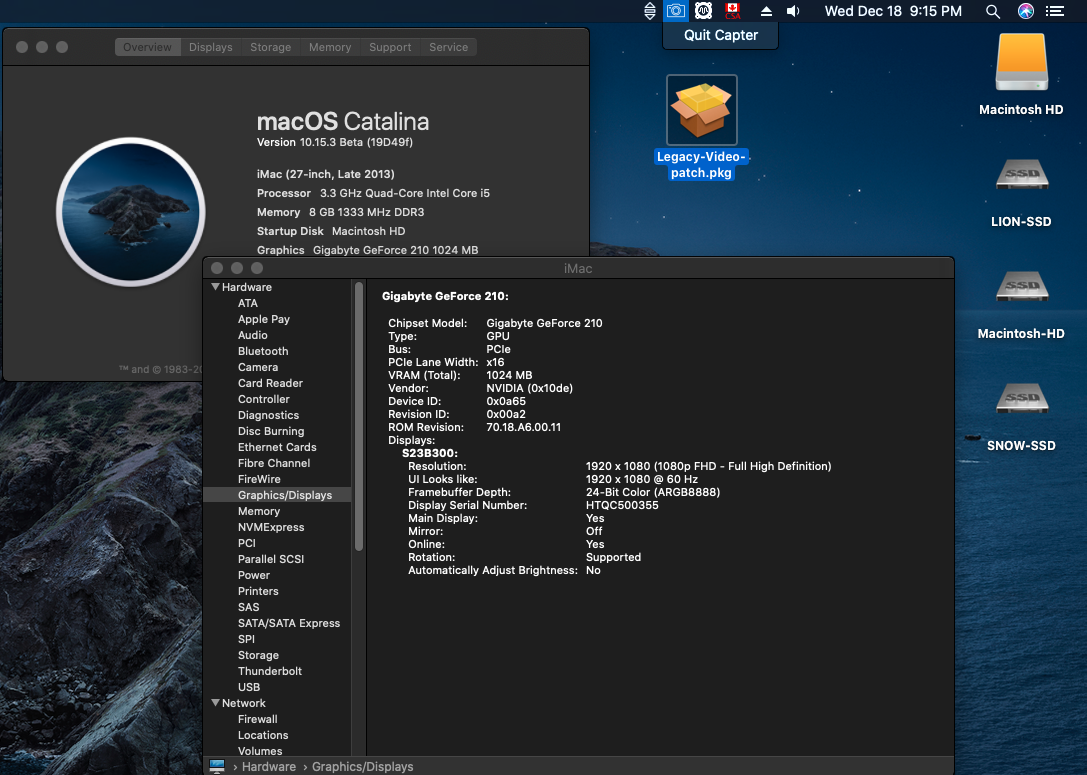Click the ROM Revision value 70.18.A6.00.11
The height and width of the screenshot is (775, 1087).
pyautogui.click(x=523, y=427)
